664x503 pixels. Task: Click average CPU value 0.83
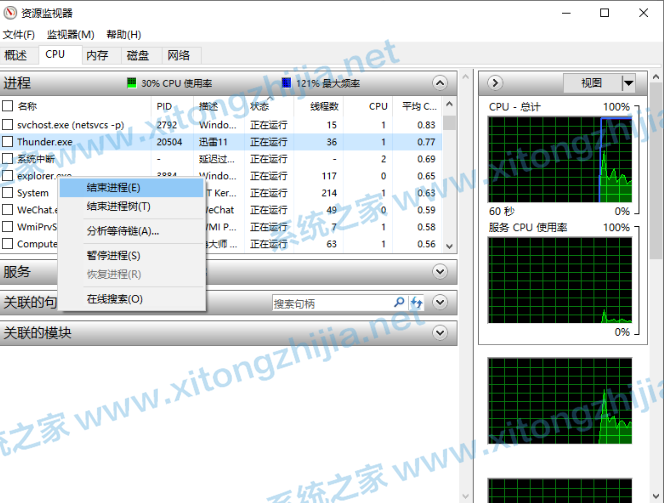[426, 125]
